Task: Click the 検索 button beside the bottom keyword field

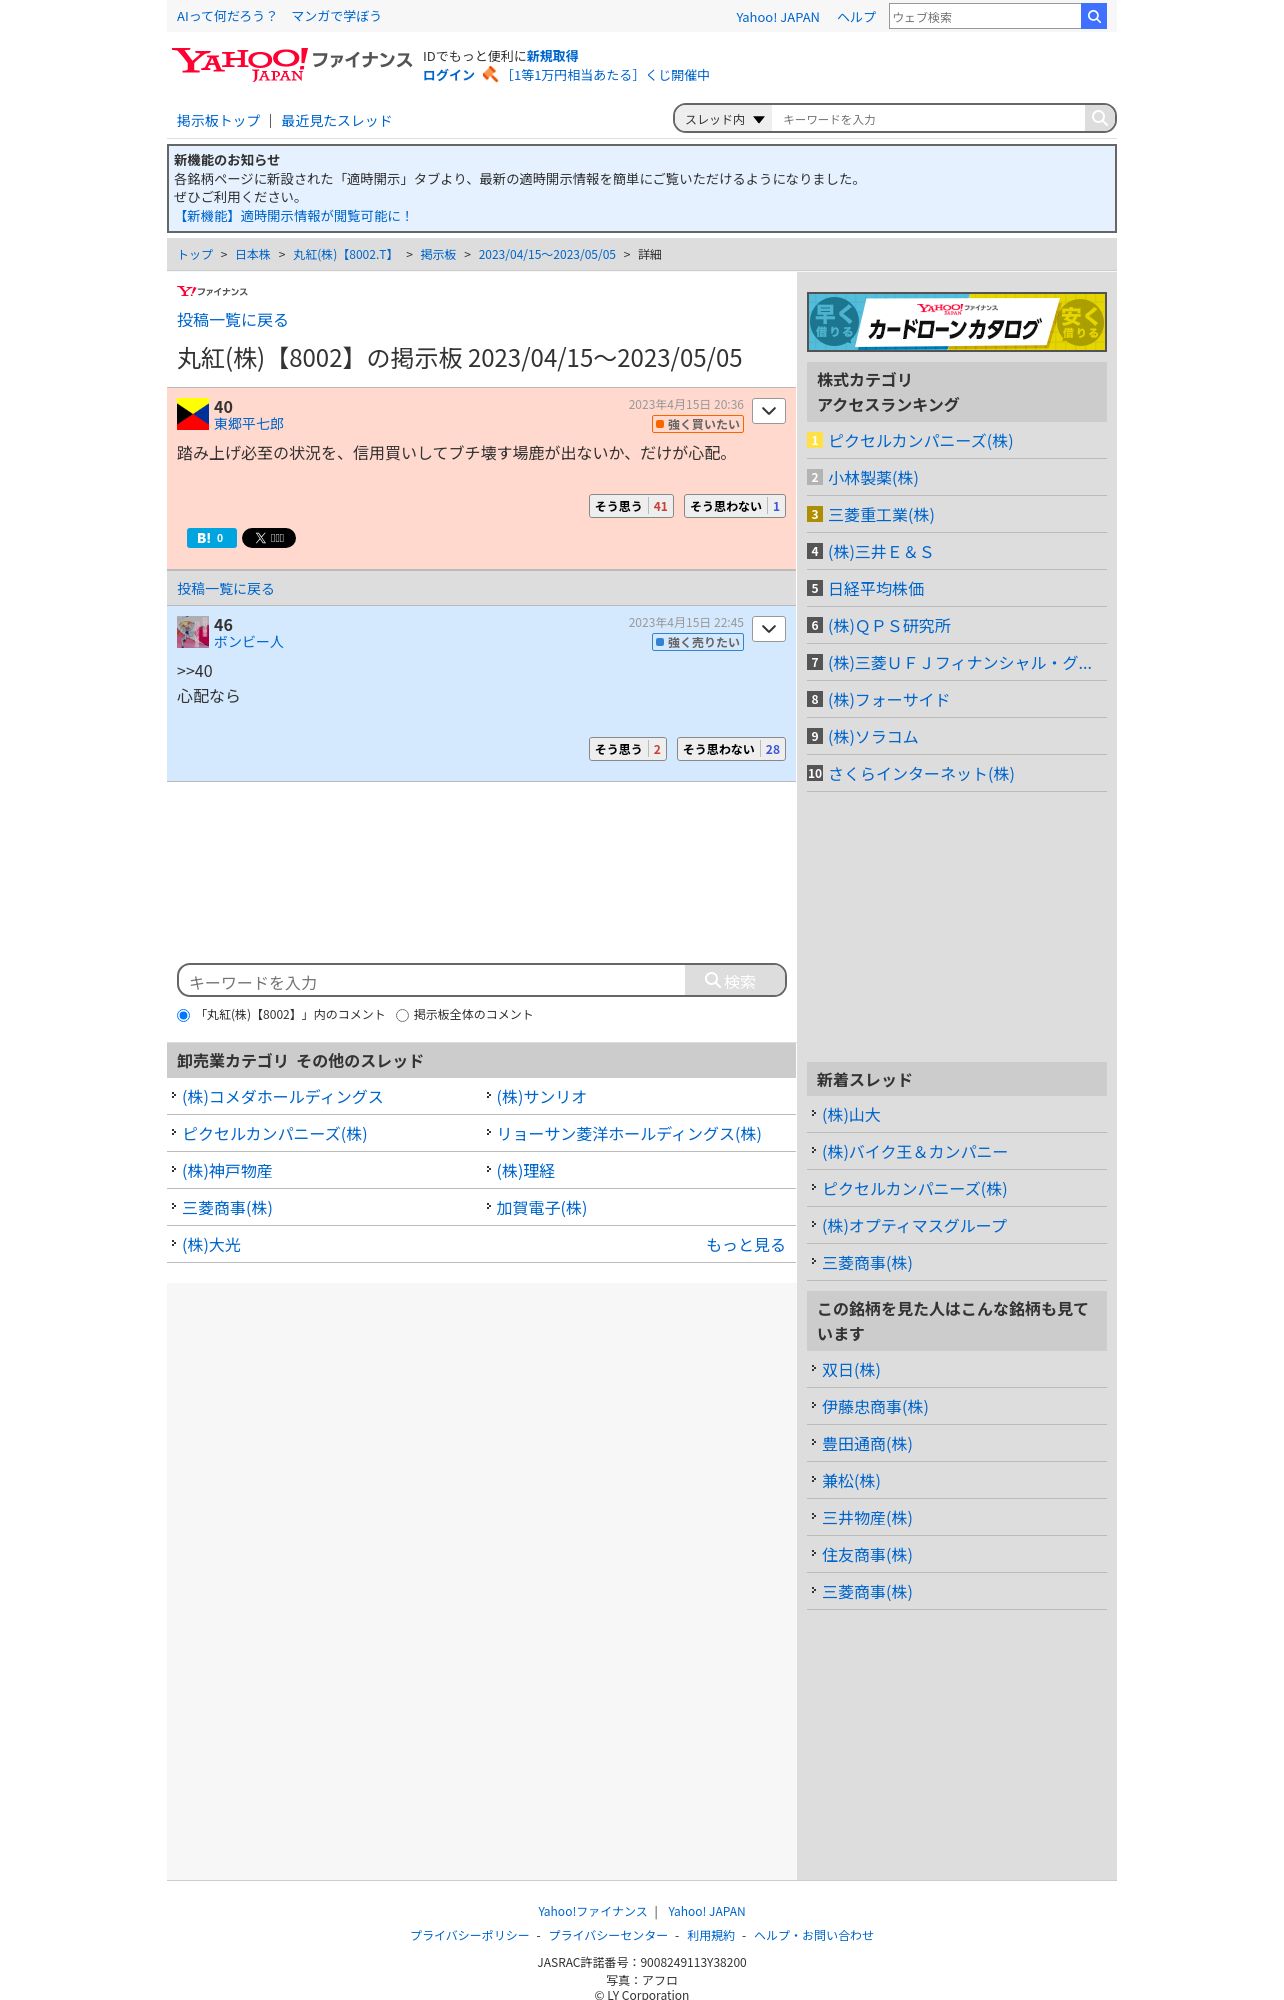Action: click(735, 980)
